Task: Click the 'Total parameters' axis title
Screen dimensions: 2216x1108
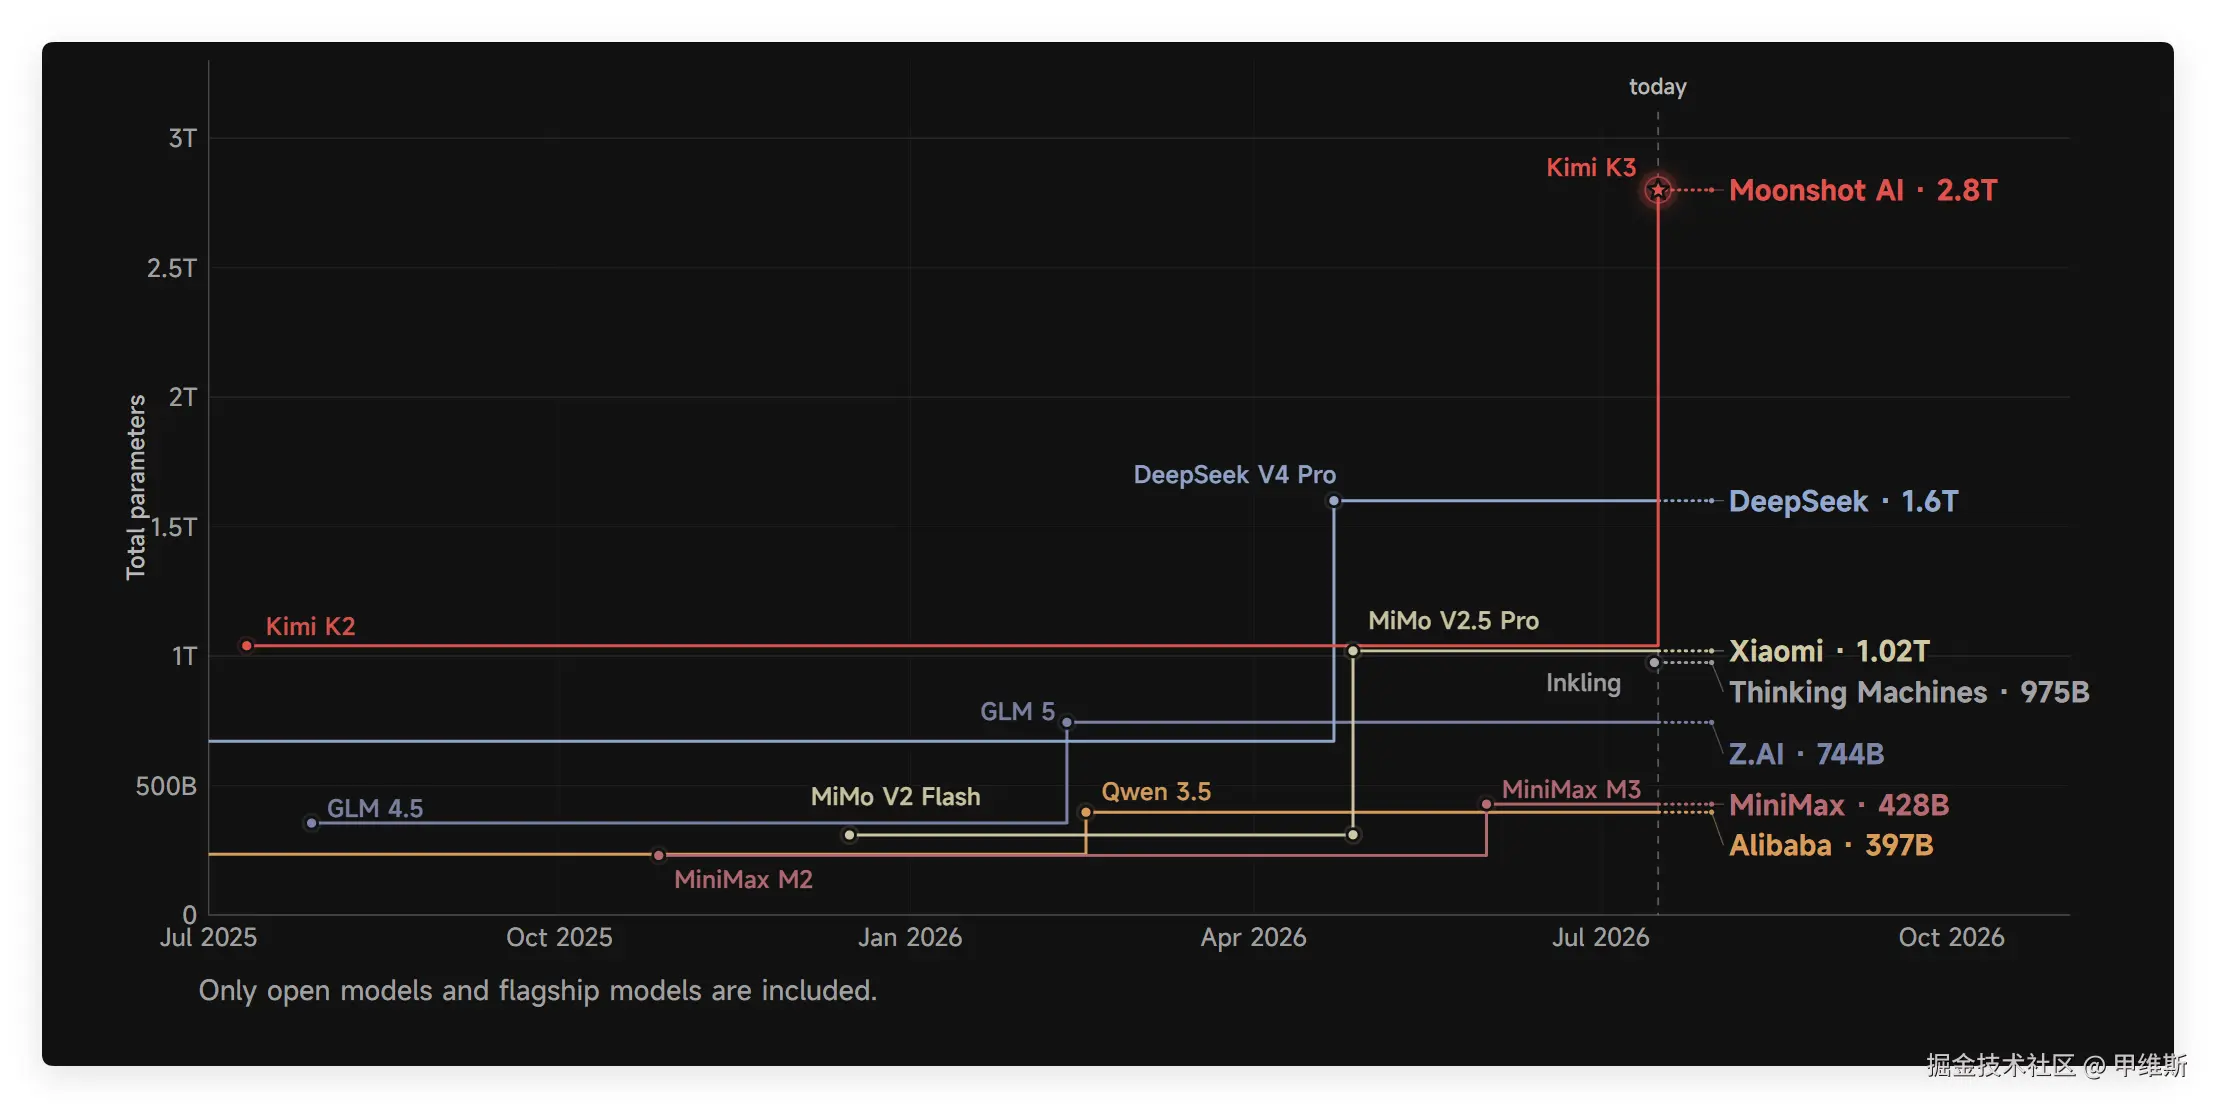Action: pos(136,487)
